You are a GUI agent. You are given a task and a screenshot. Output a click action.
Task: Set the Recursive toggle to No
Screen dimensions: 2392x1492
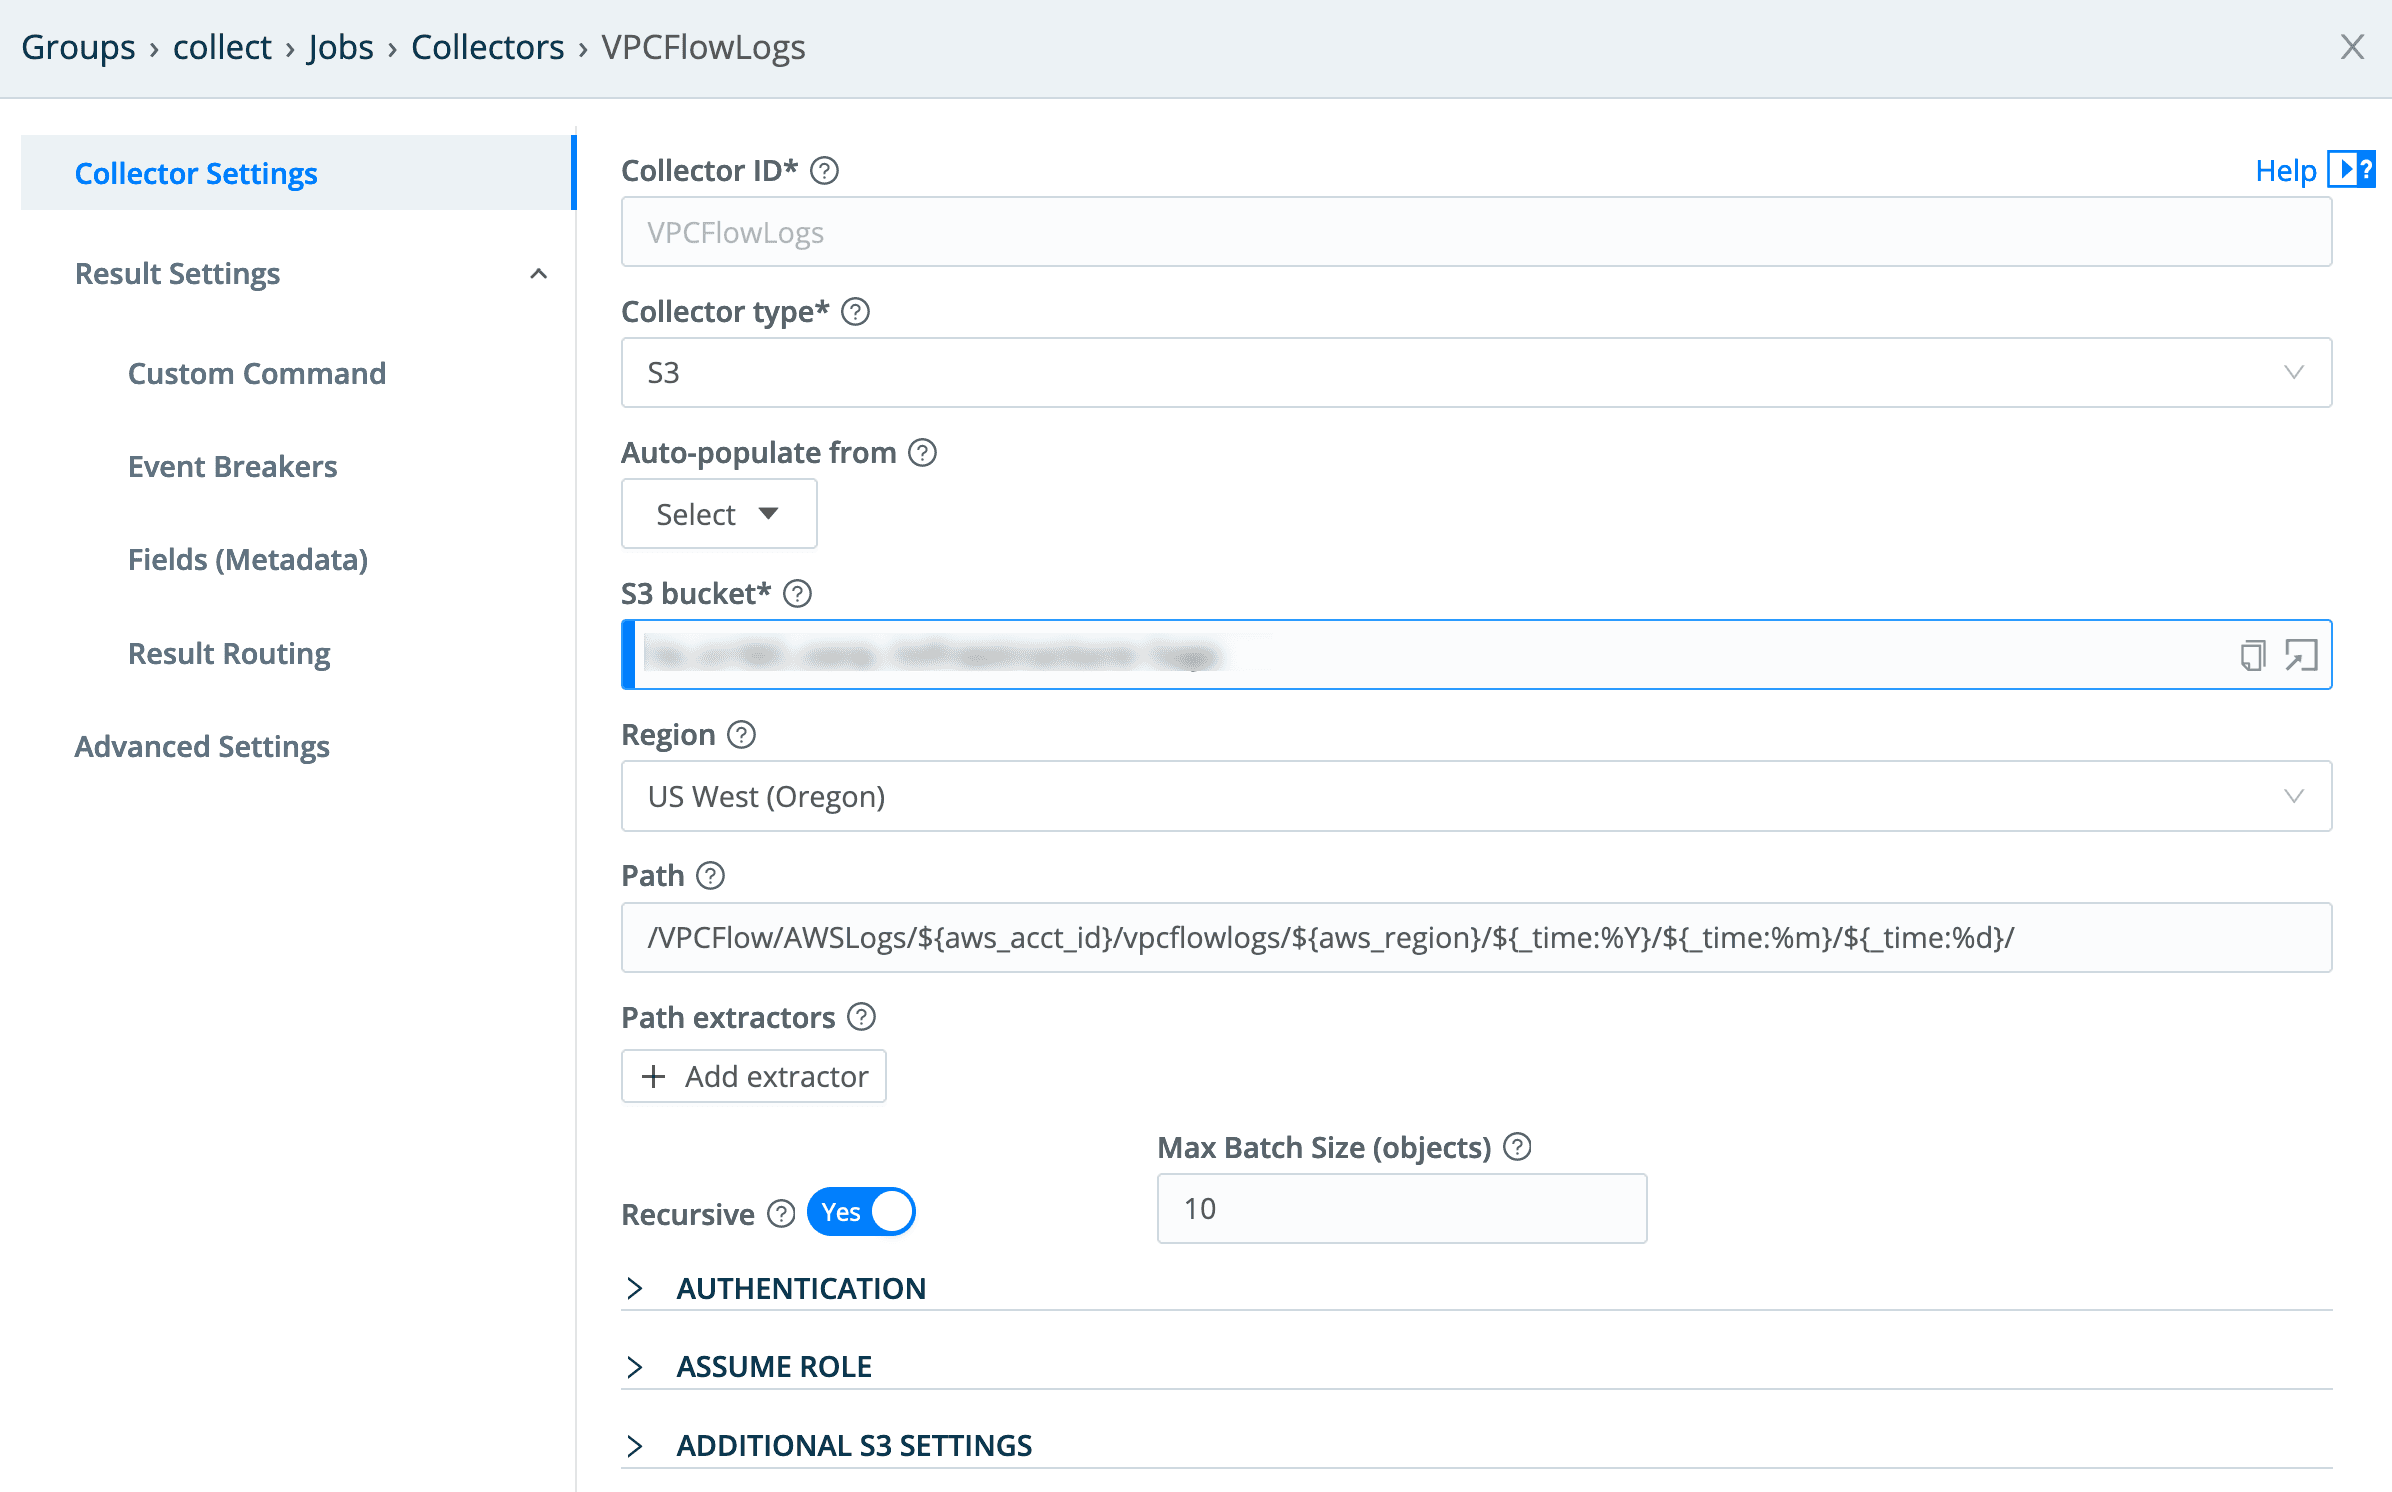click(860, 1211)
